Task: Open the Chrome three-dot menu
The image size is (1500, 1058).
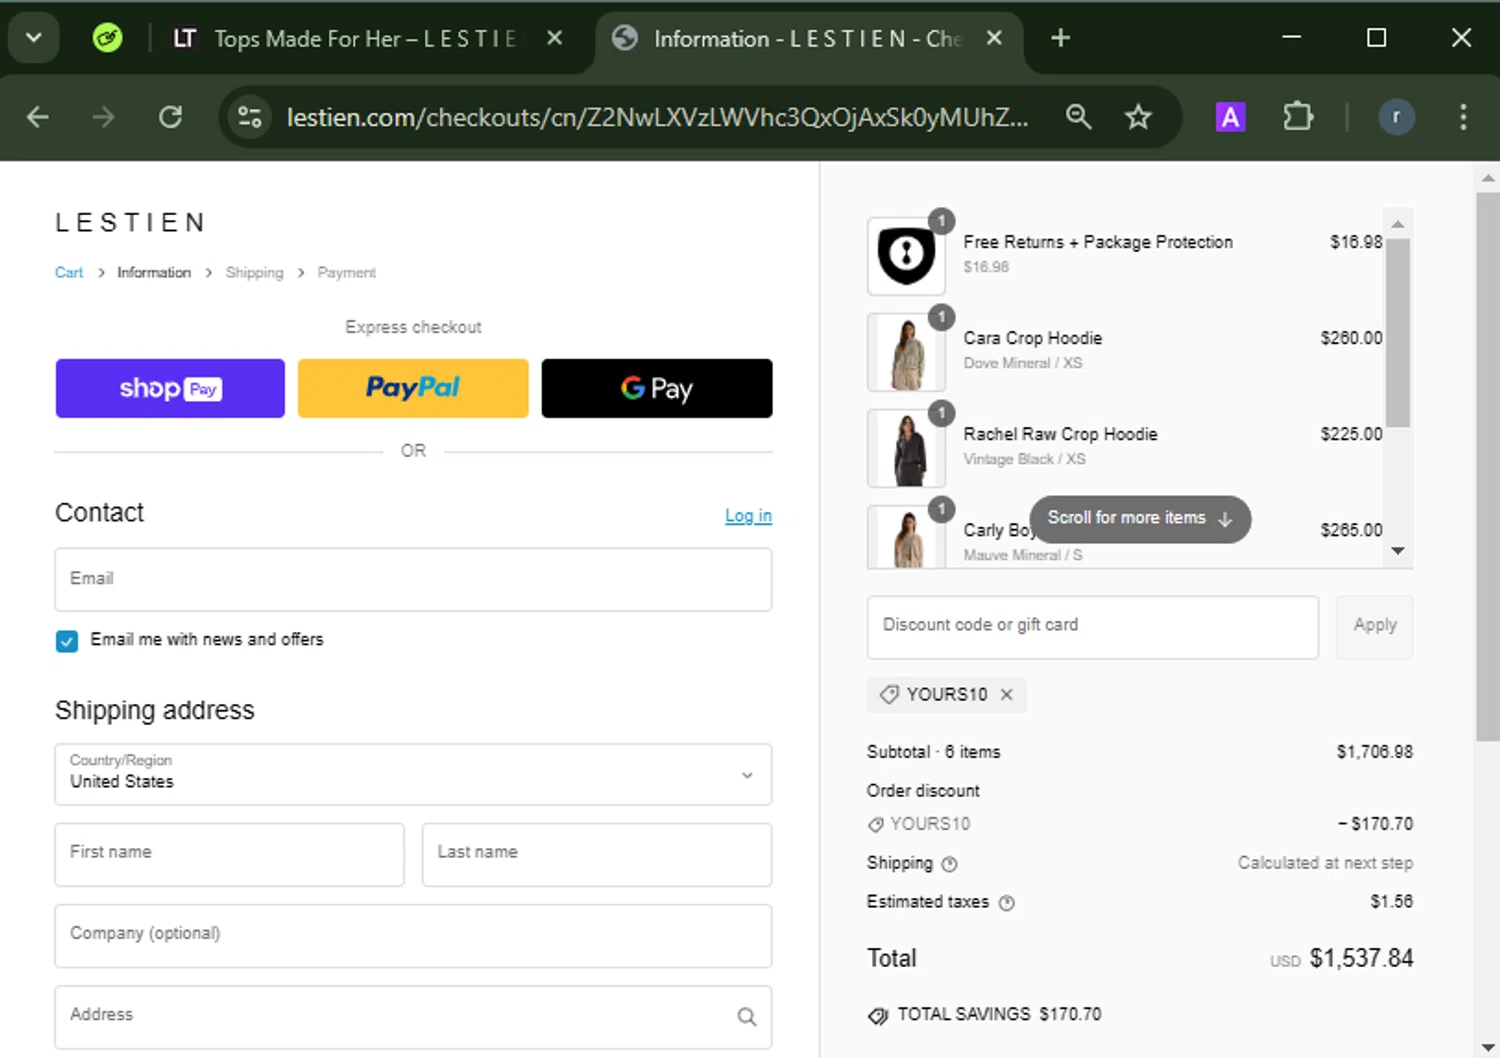Action: pos(1463,117)
